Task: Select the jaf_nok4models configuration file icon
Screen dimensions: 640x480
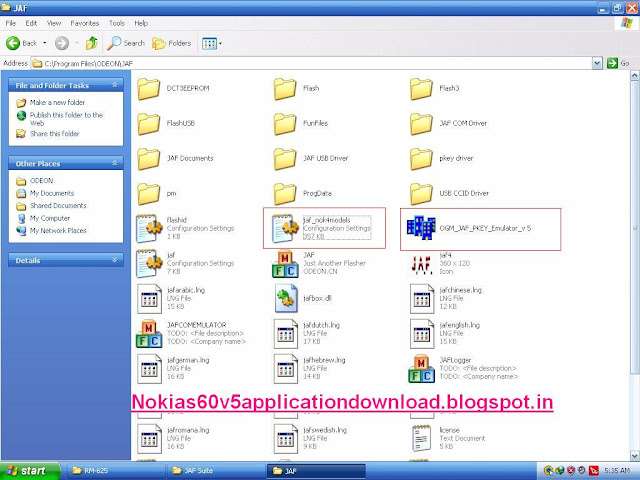Action: click(285, 229)
